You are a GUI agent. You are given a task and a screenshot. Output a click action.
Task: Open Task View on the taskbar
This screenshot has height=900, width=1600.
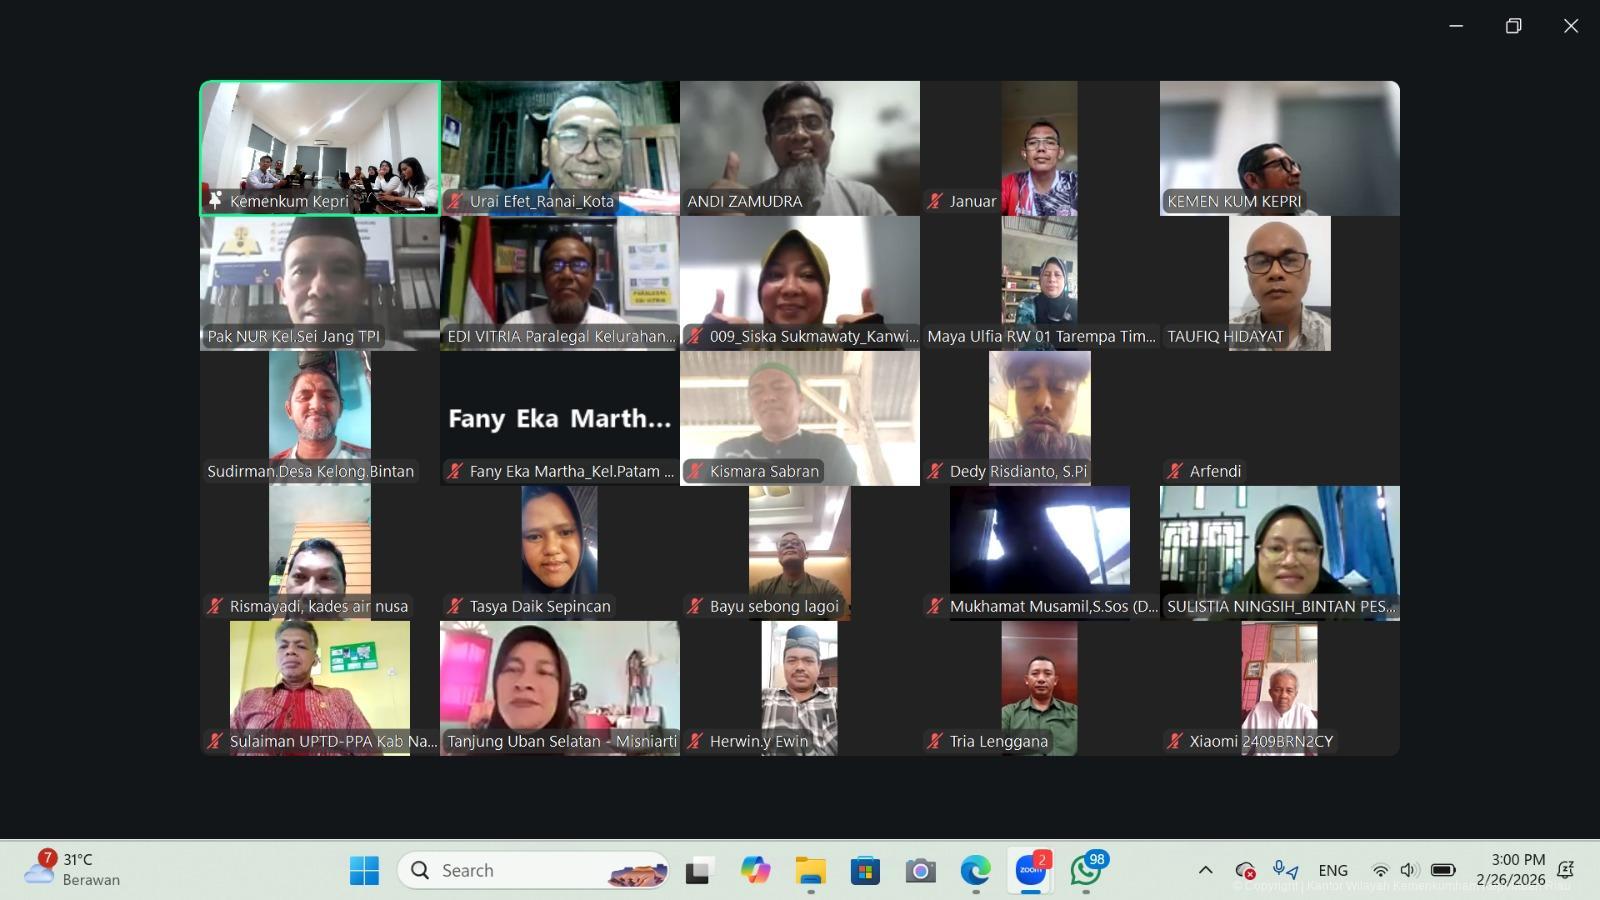(x=699, y=871)
